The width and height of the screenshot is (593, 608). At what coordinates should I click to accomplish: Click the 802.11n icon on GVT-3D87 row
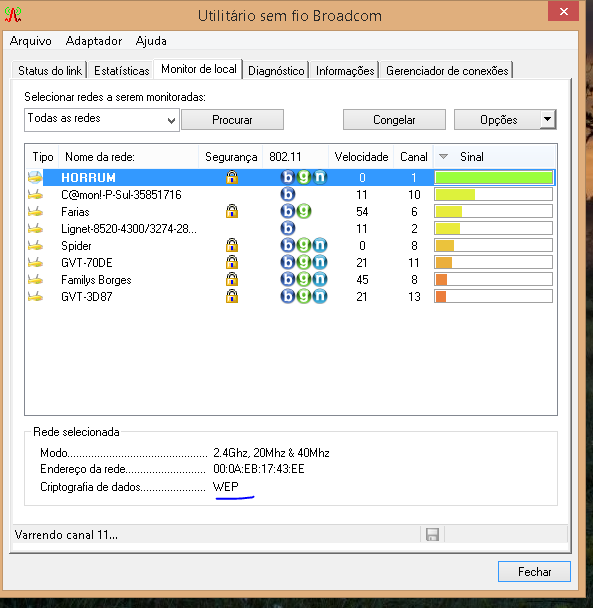pyautogui.click(x=320, y=297)
